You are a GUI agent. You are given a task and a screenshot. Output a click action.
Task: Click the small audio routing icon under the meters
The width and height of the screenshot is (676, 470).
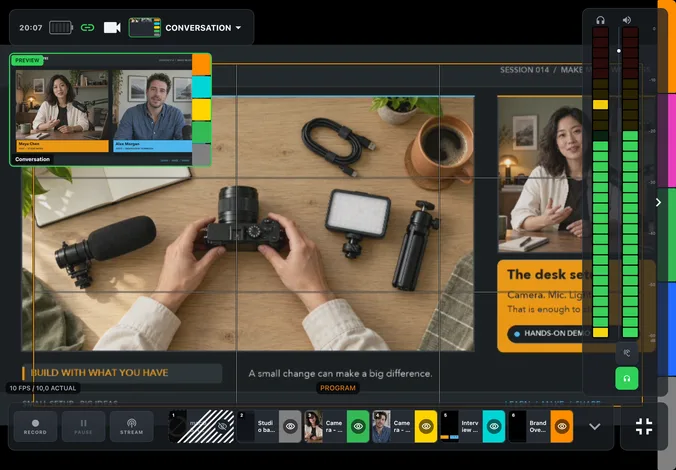627,353
